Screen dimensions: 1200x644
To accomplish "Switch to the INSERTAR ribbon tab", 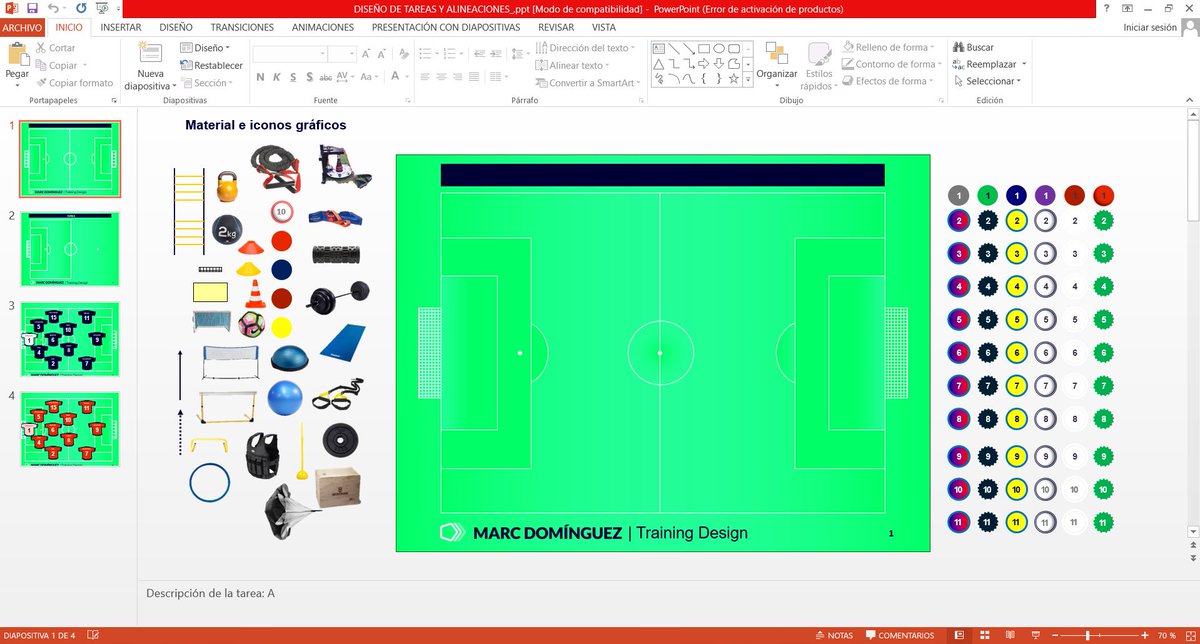I will pos(120,28).
